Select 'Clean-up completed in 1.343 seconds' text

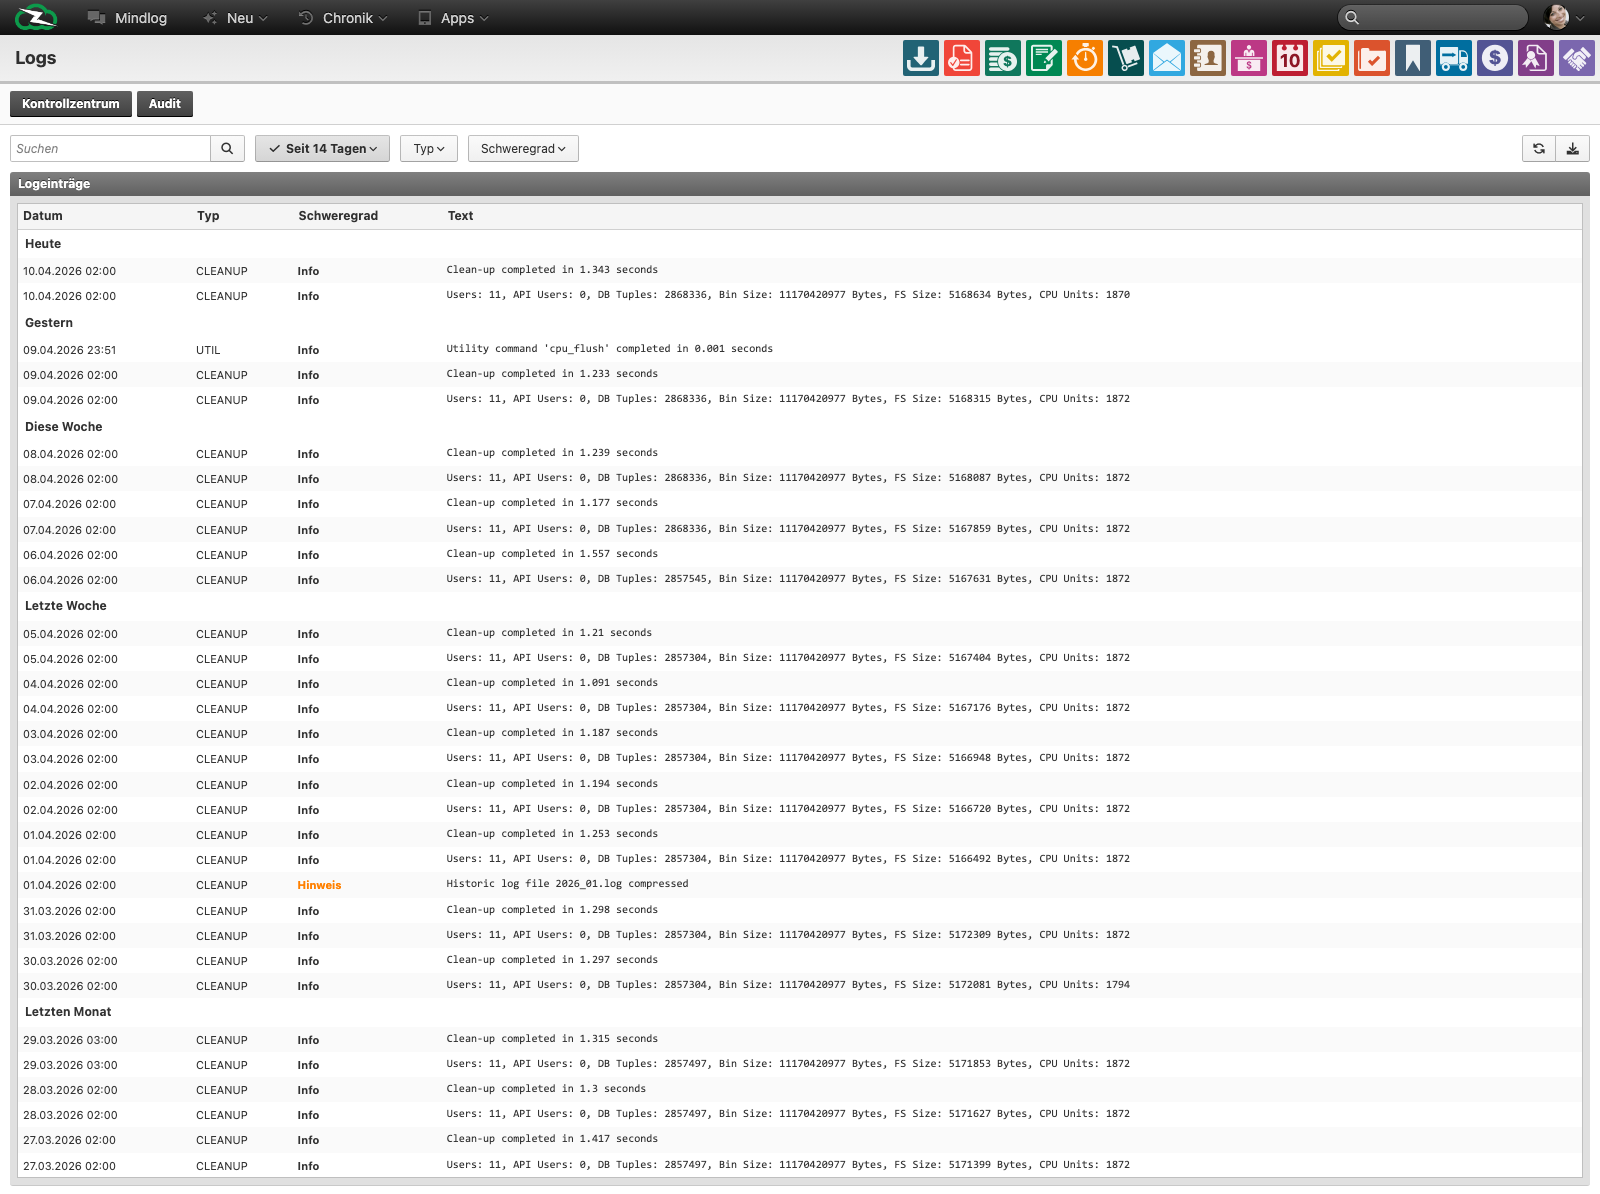coord(552,270)
